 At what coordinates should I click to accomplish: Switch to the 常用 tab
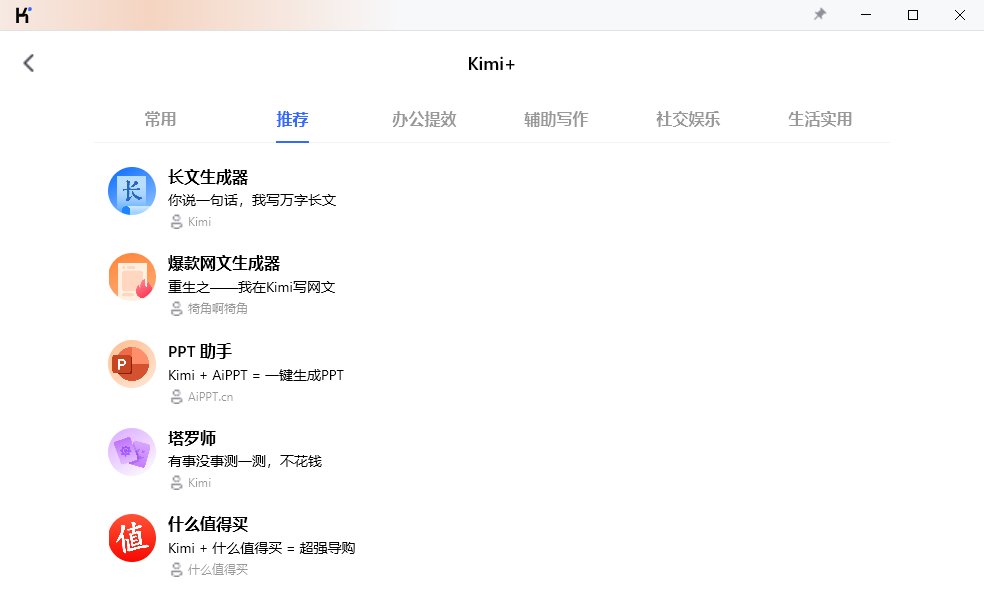pos(160,119)
